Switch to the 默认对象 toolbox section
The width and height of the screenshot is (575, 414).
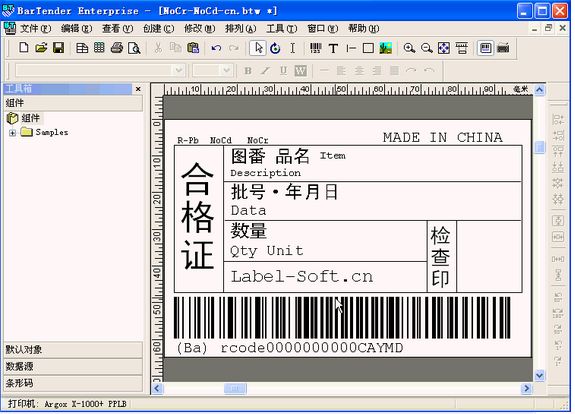(73, 350)
